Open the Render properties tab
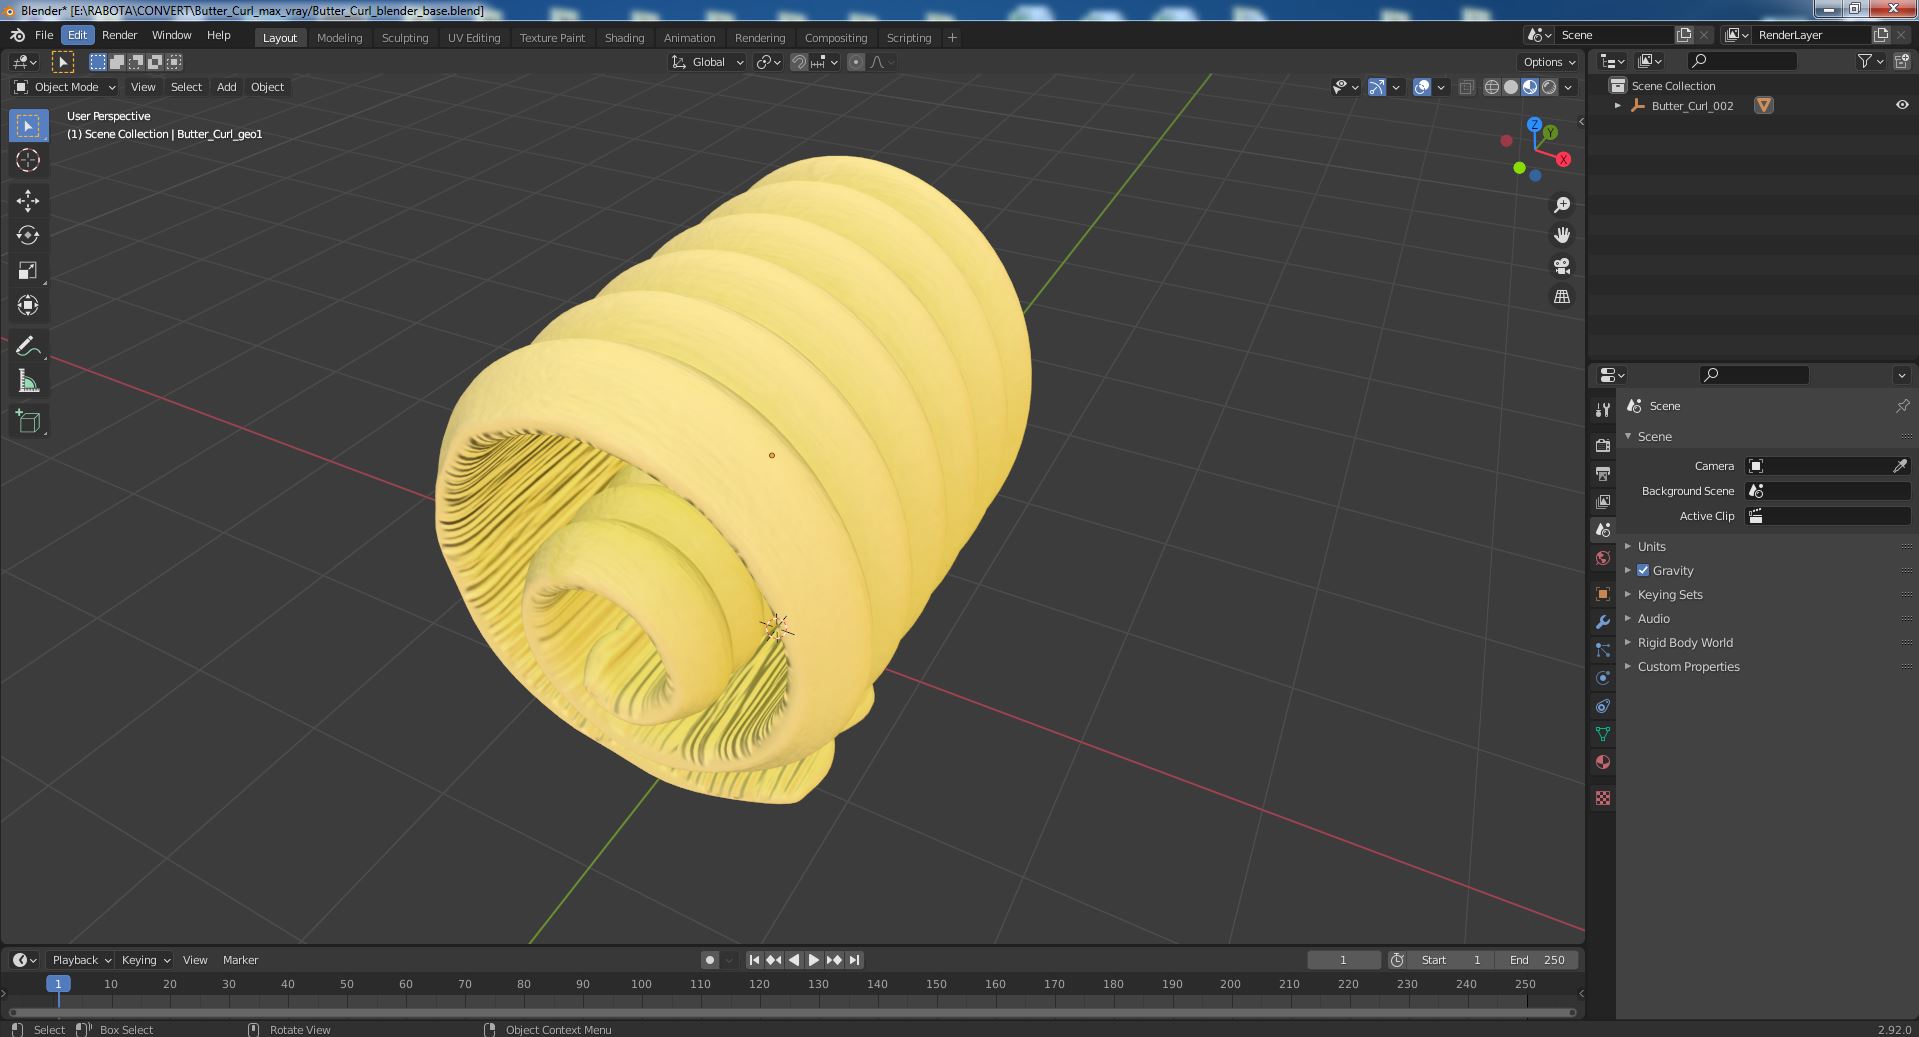Viewport: 1919px width, 1037px height. [x=1602, y=445]
